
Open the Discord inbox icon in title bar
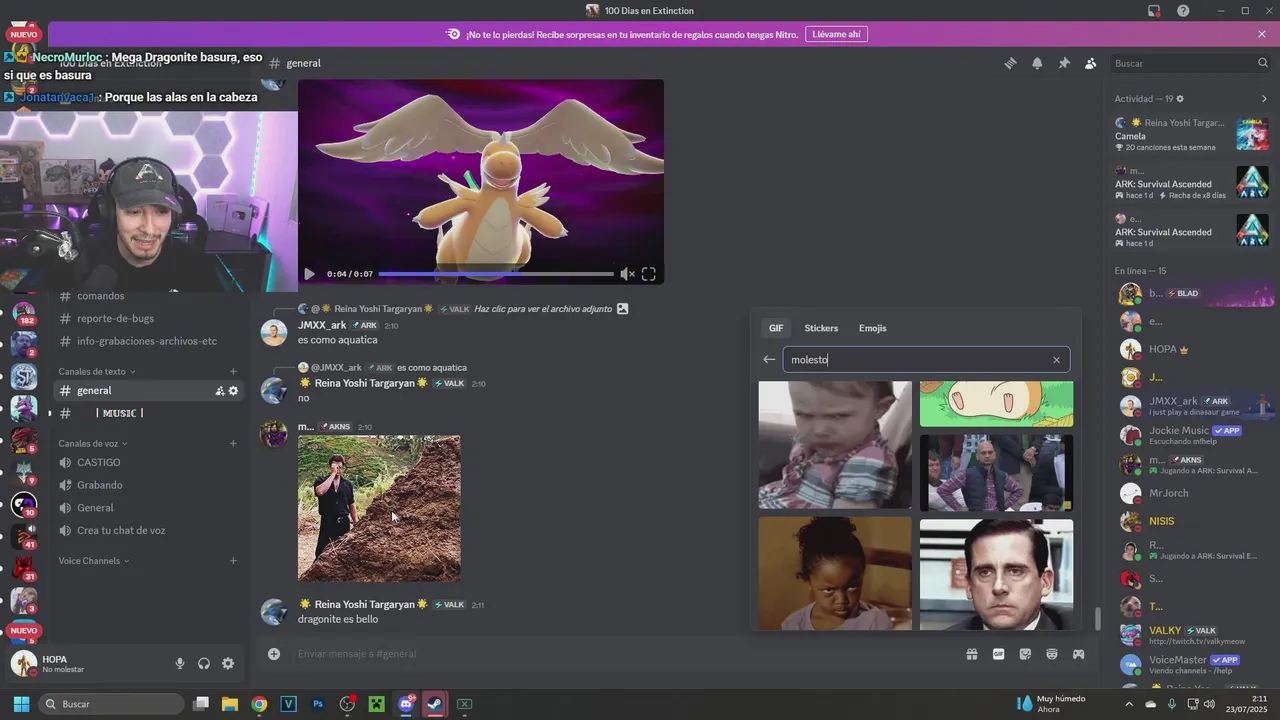pyautogui.click(x=1154, y=11)
